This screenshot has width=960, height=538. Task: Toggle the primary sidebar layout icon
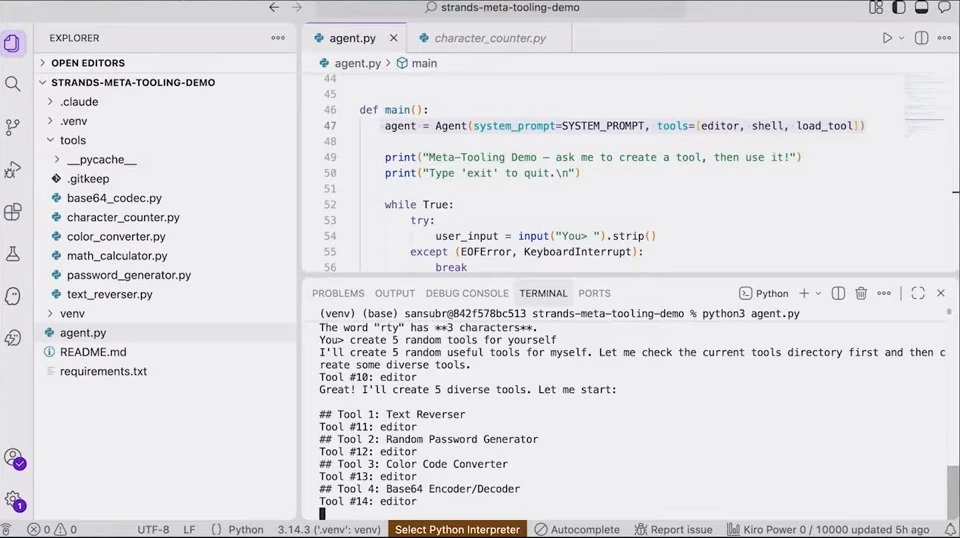[899, 7]
